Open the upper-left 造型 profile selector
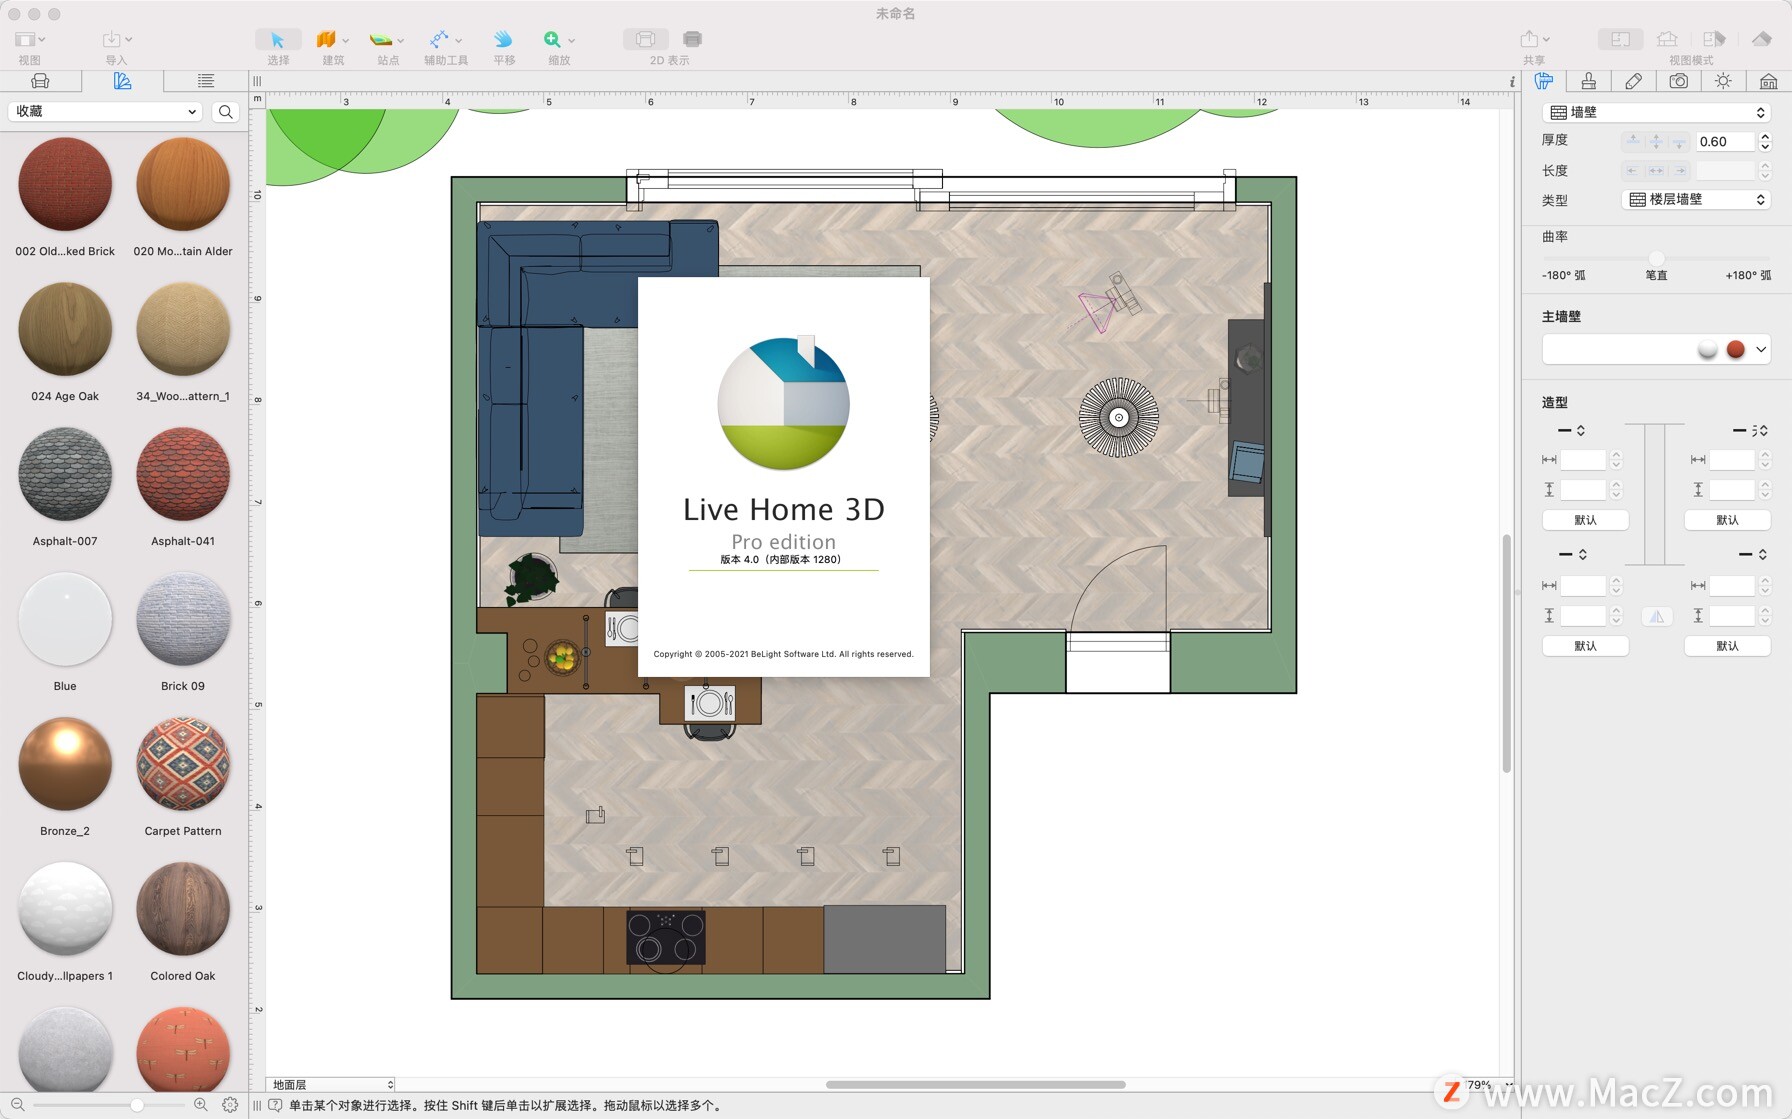This screenshot has width=1792, height=1119. 1571,430
